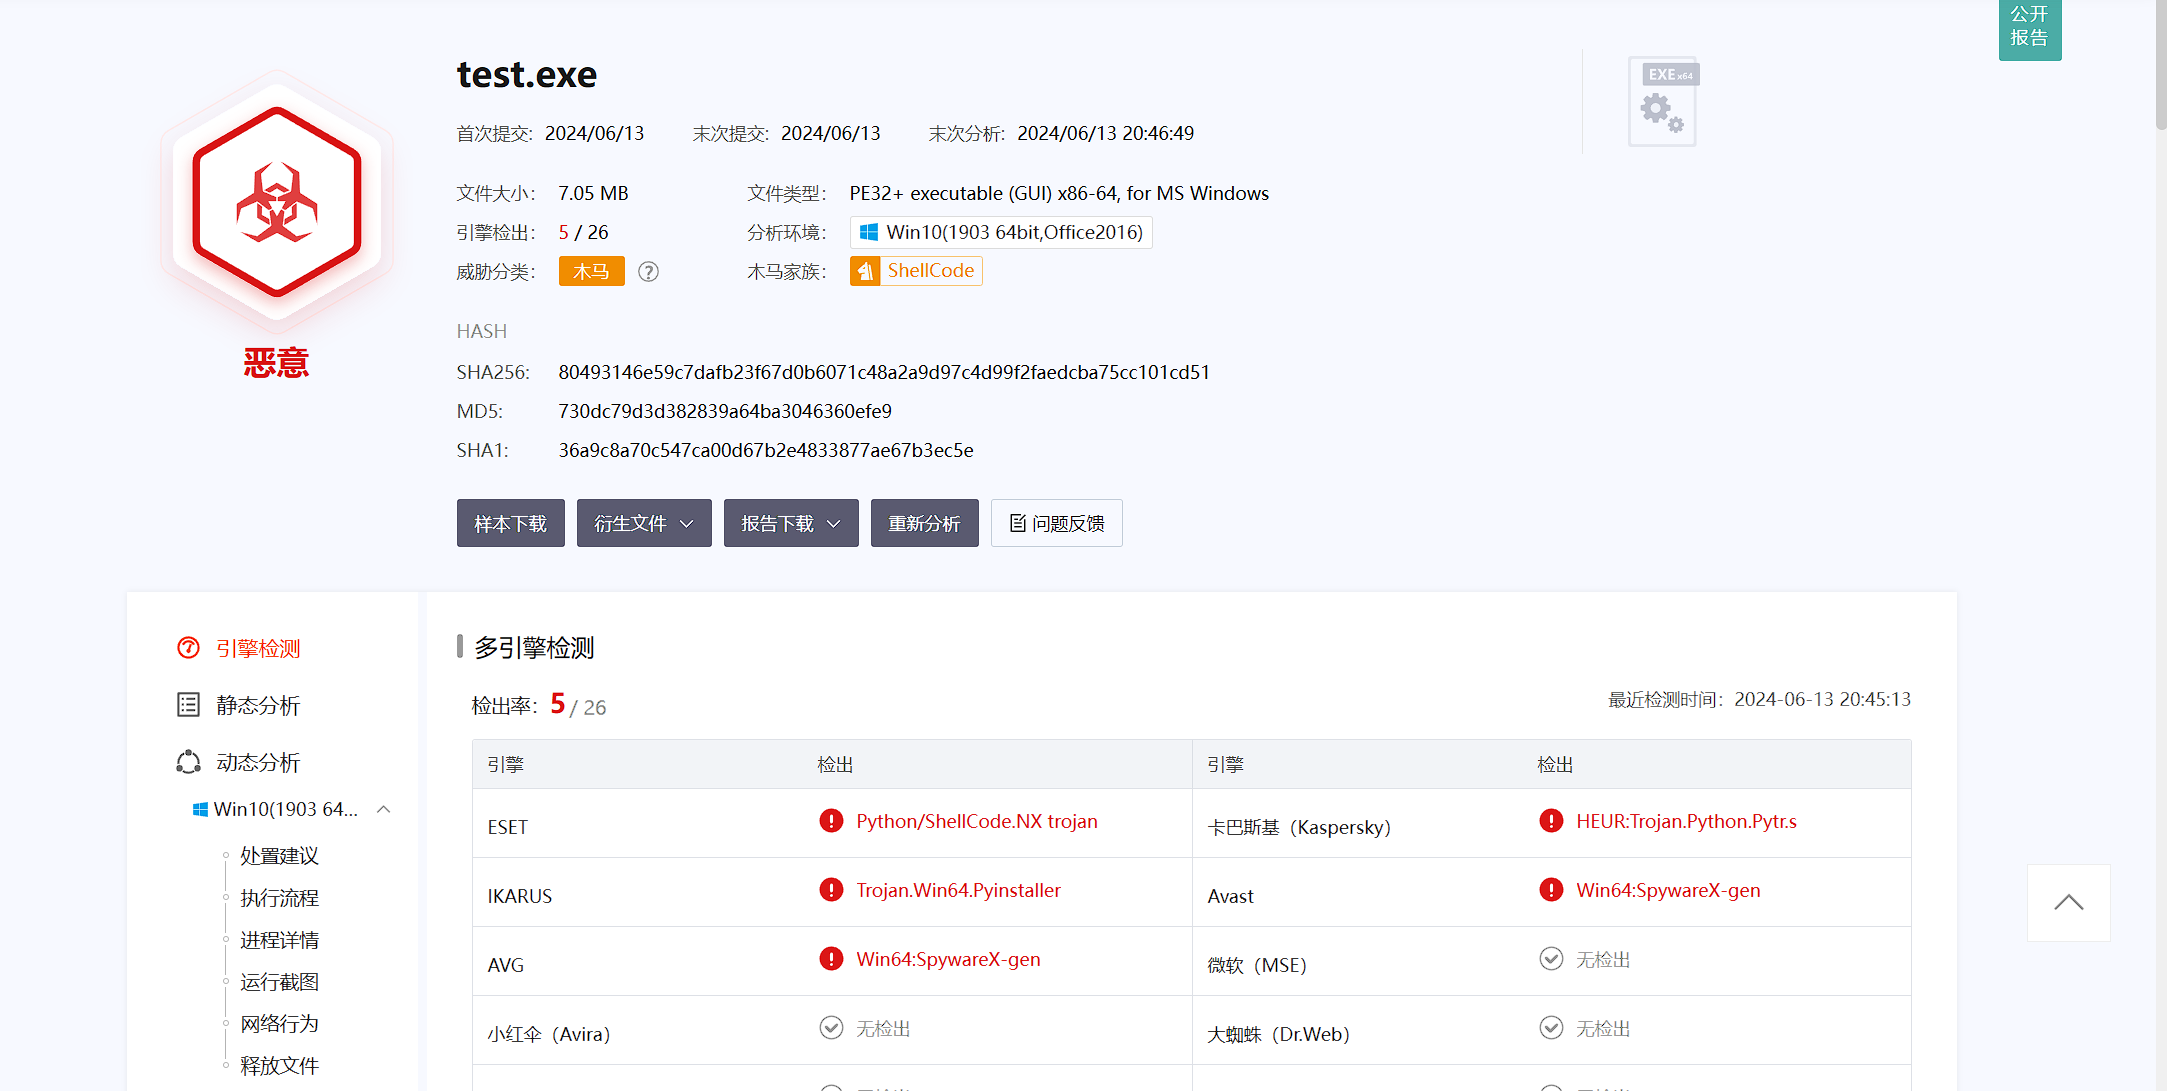The image size is (2167, 1091).
Task: Click the SHA256 hash value
Action: point(884,372)
